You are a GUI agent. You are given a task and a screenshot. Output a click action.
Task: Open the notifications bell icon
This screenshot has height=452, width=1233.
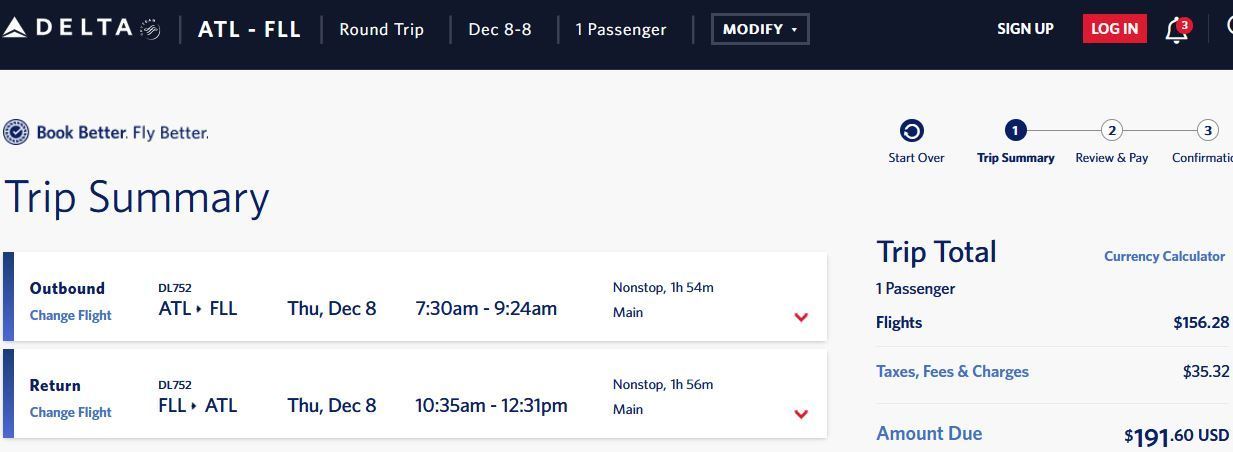(1177, 30)
